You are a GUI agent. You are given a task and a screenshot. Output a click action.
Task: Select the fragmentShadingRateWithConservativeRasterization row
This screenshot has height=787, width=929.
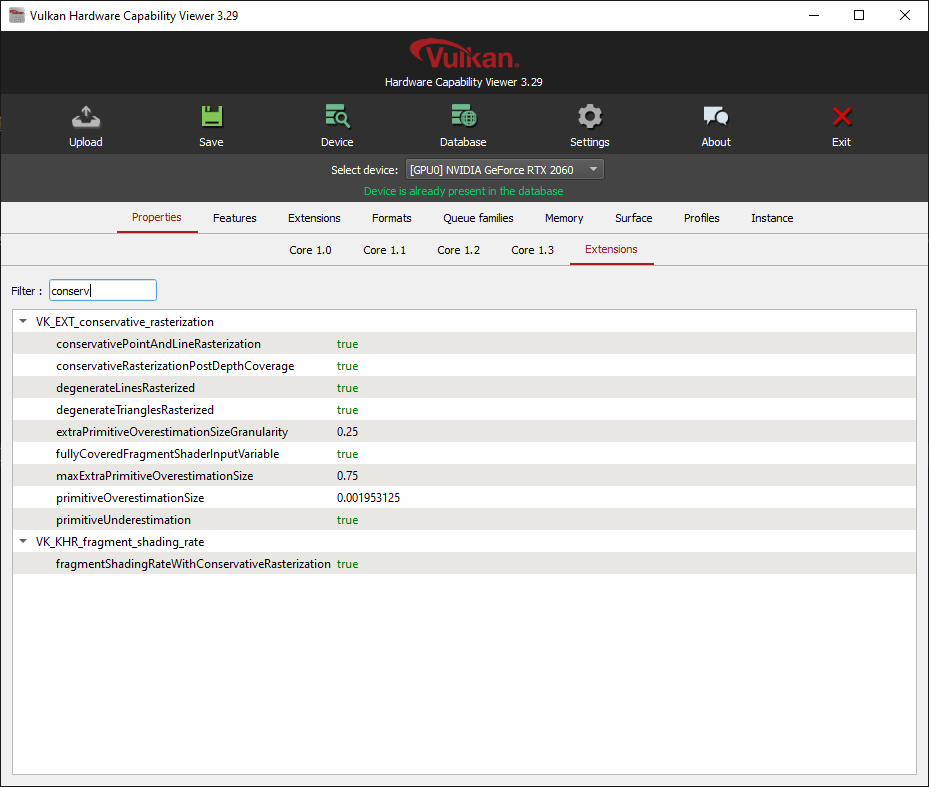[x=464, y=564]
